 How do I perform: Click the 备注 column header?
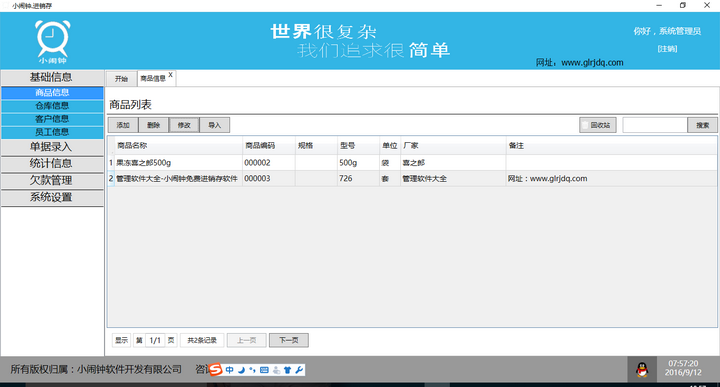(611, 146)
